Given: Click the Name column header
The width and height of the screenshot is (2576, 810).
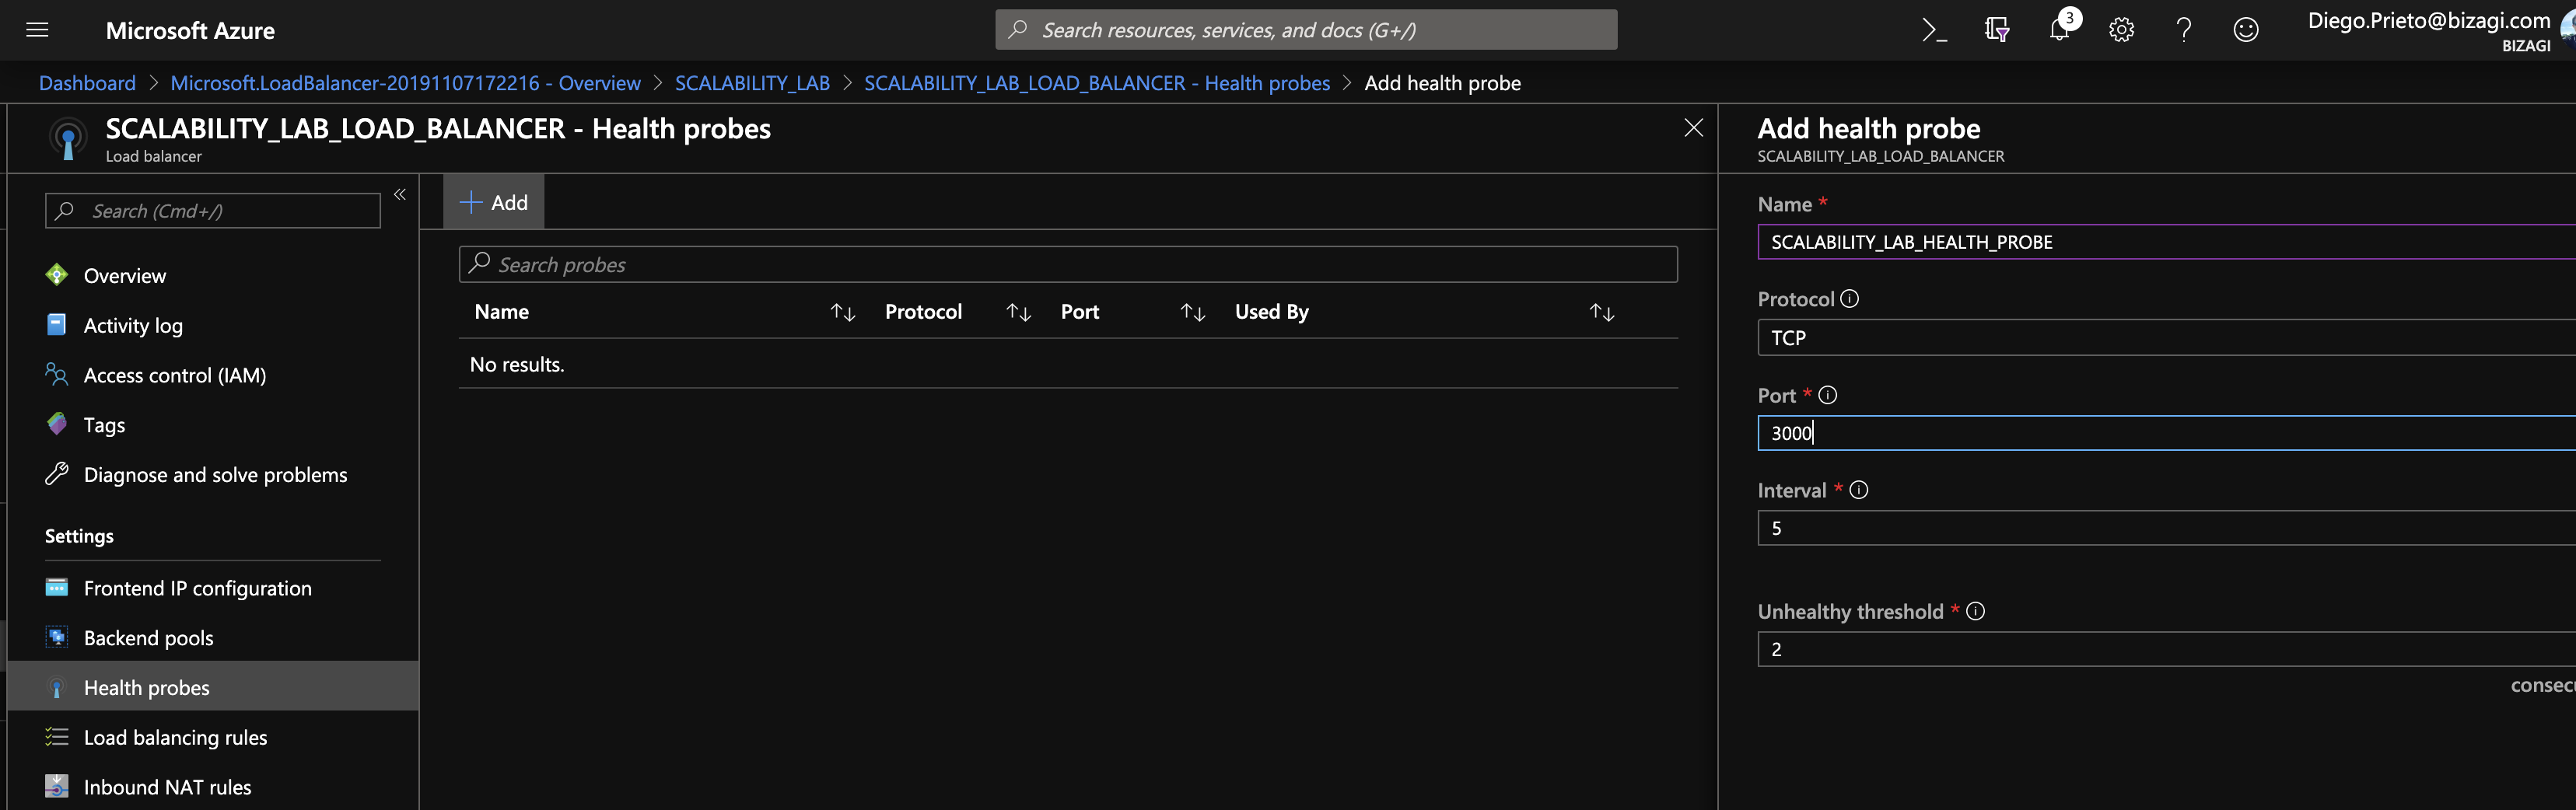Looking at the screenshot, I should tap(502, 312).
